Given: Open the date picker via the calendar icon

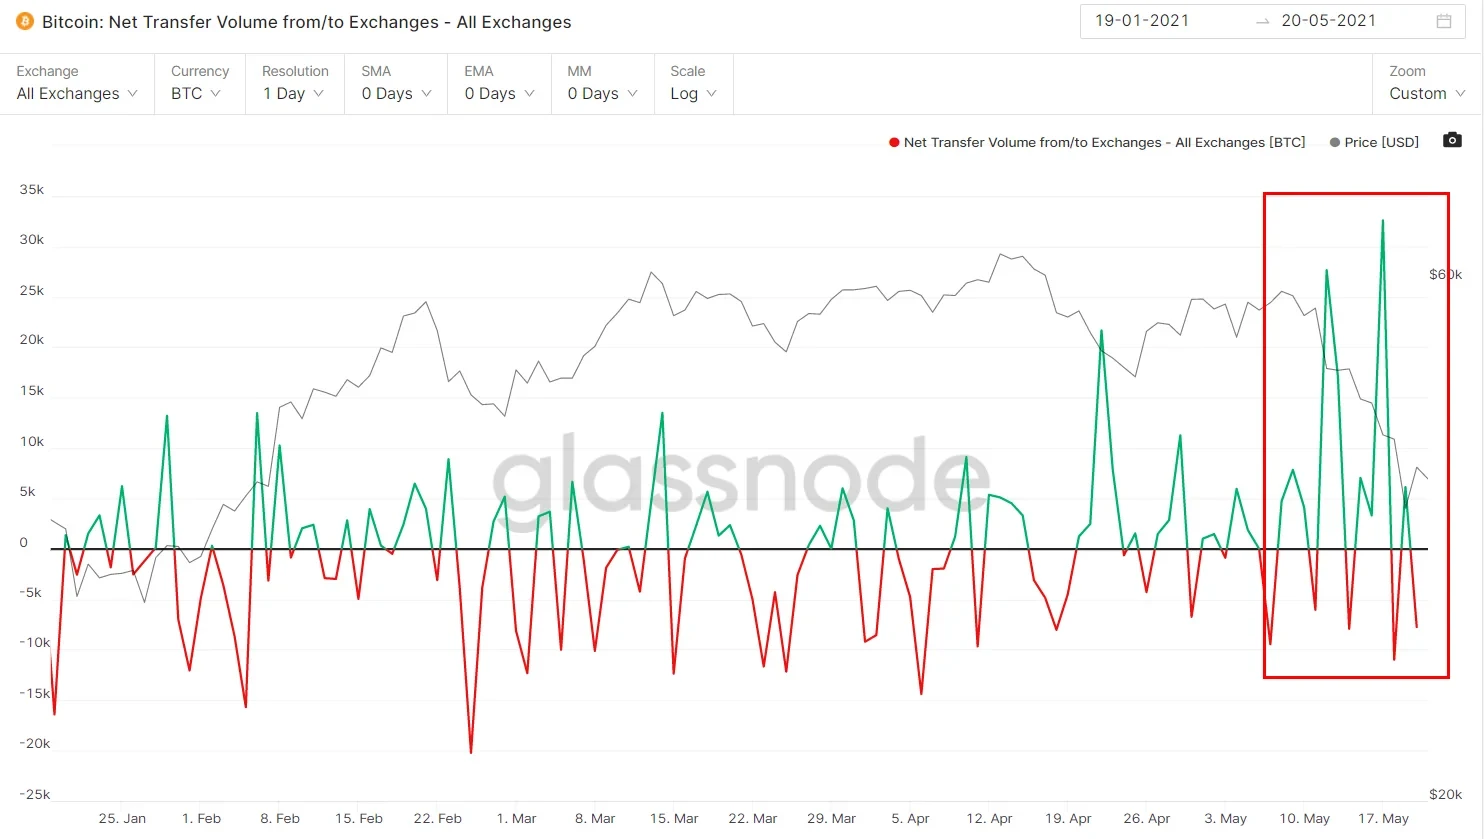Looking at the screenshot, I should tap(1443, 20).
